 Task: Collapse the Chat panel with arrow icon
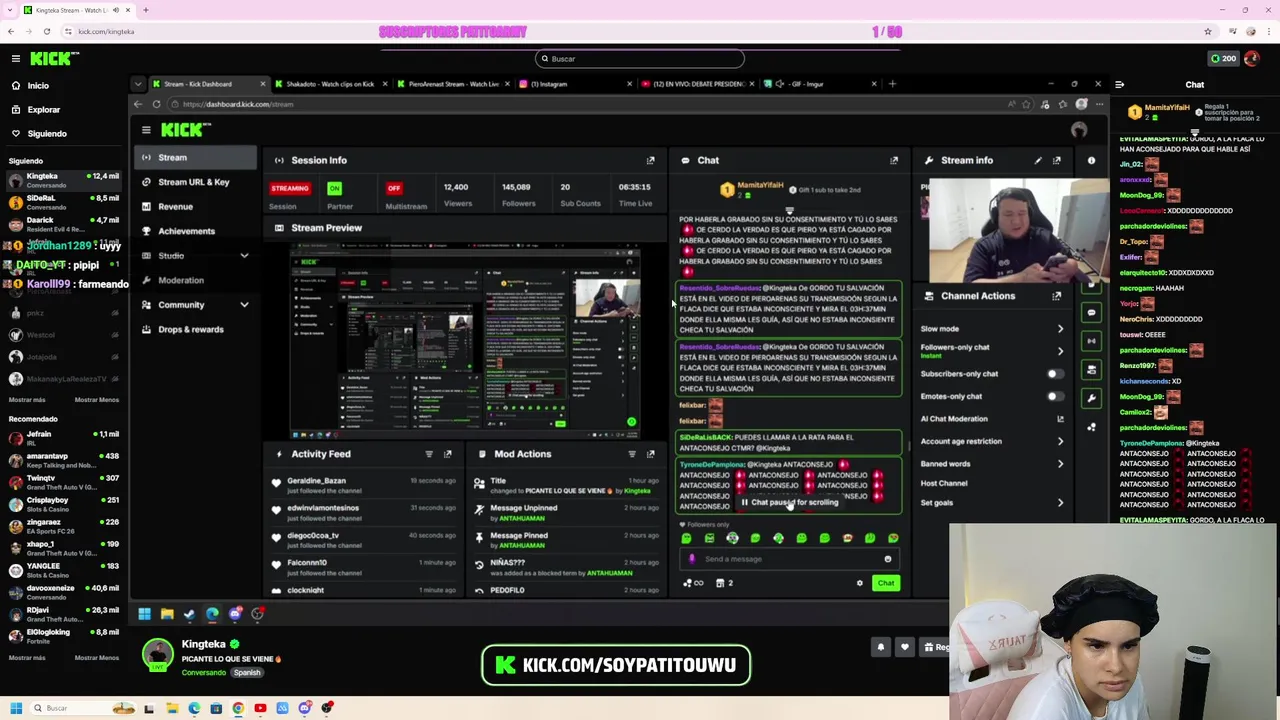(x=1119, y=85)
